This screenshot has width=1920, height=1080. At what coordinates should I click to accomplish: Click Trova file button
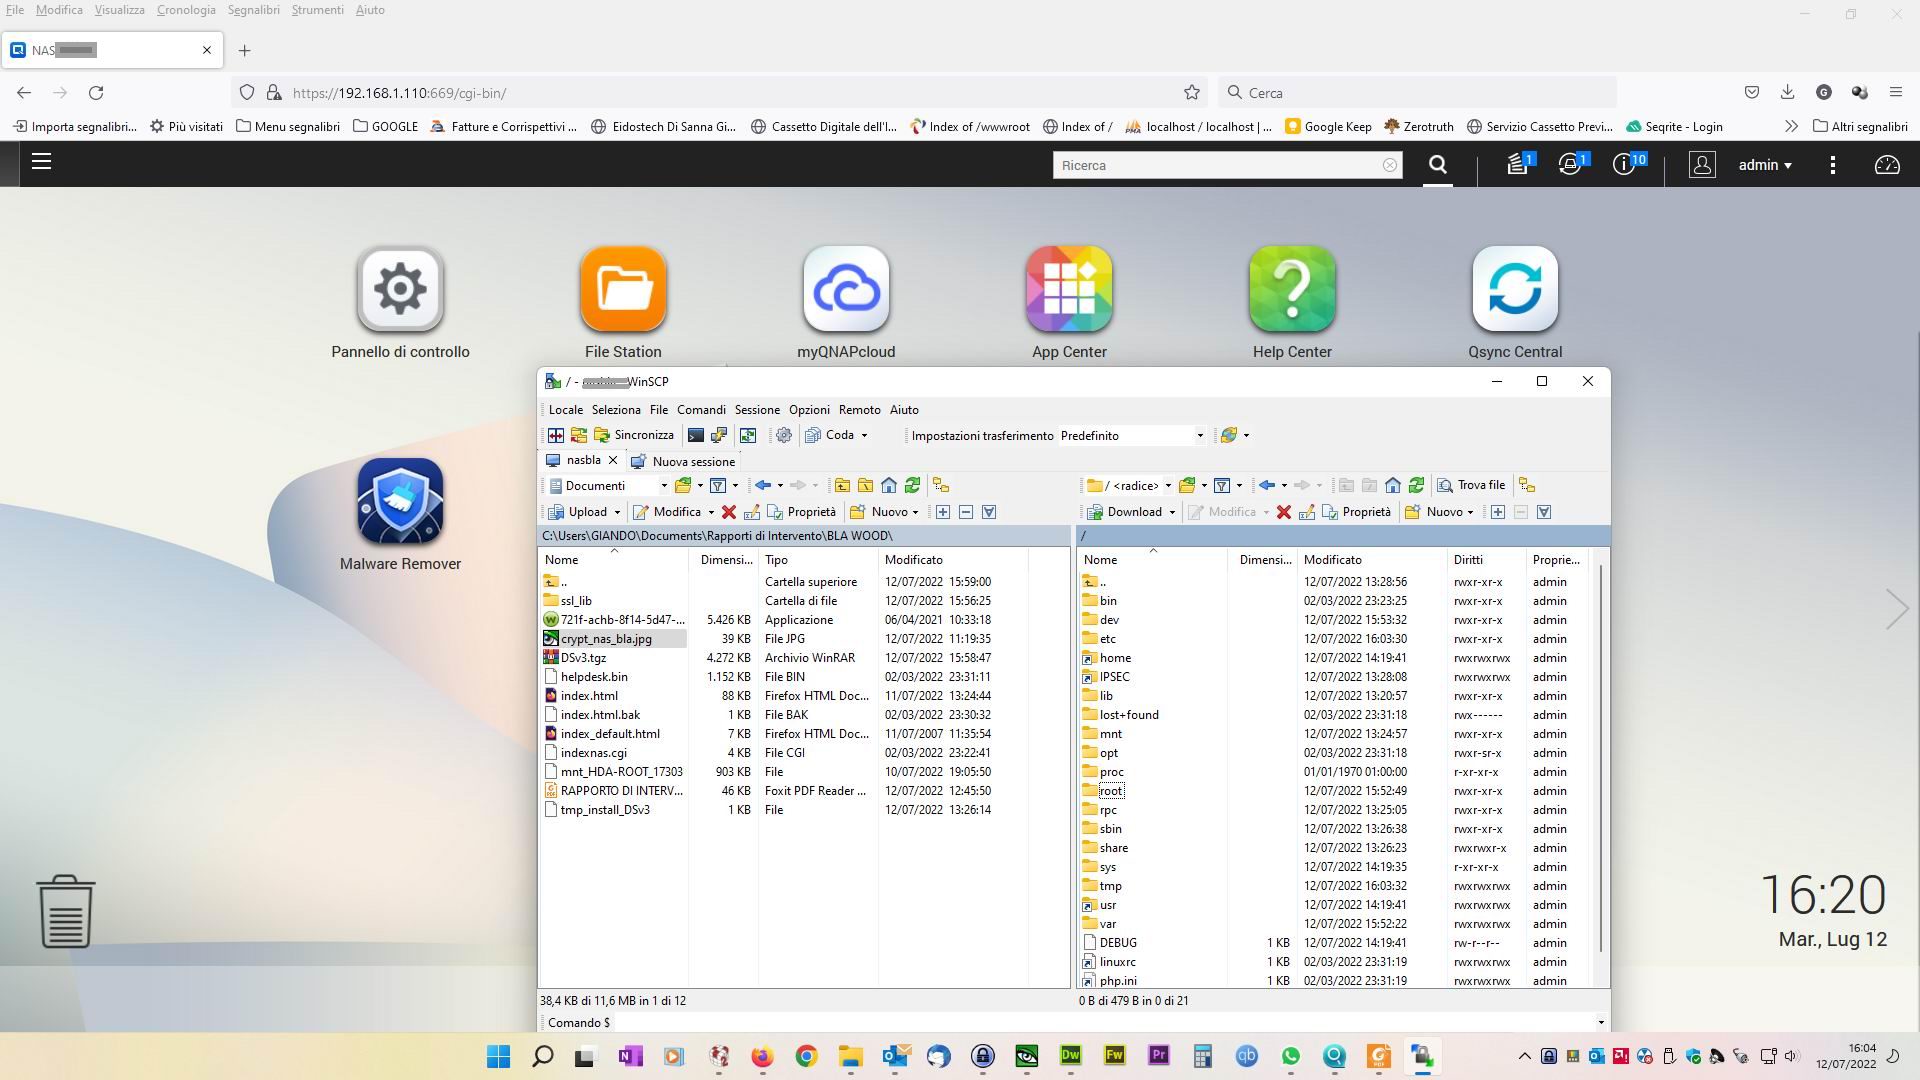pyautogui.click(x=1471, y=485)
